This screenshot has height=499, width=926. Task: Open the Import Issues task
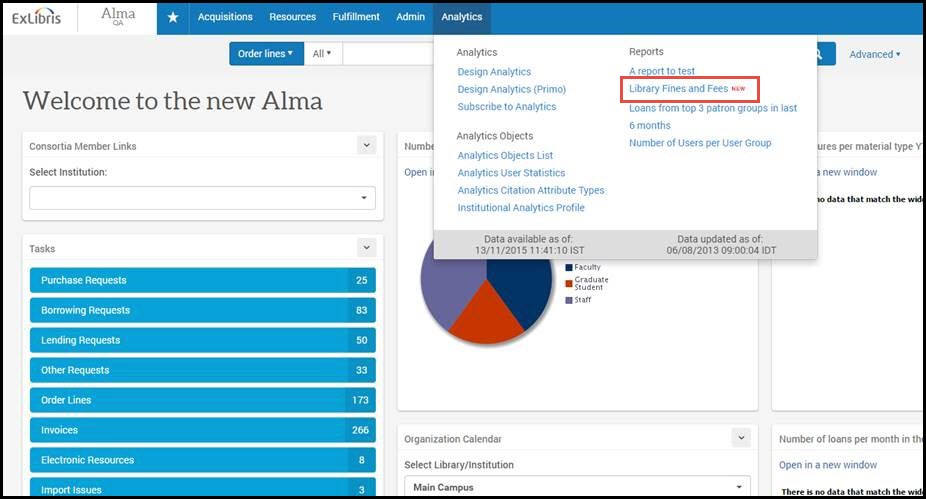pyautogui.click(x=203, y=488)
